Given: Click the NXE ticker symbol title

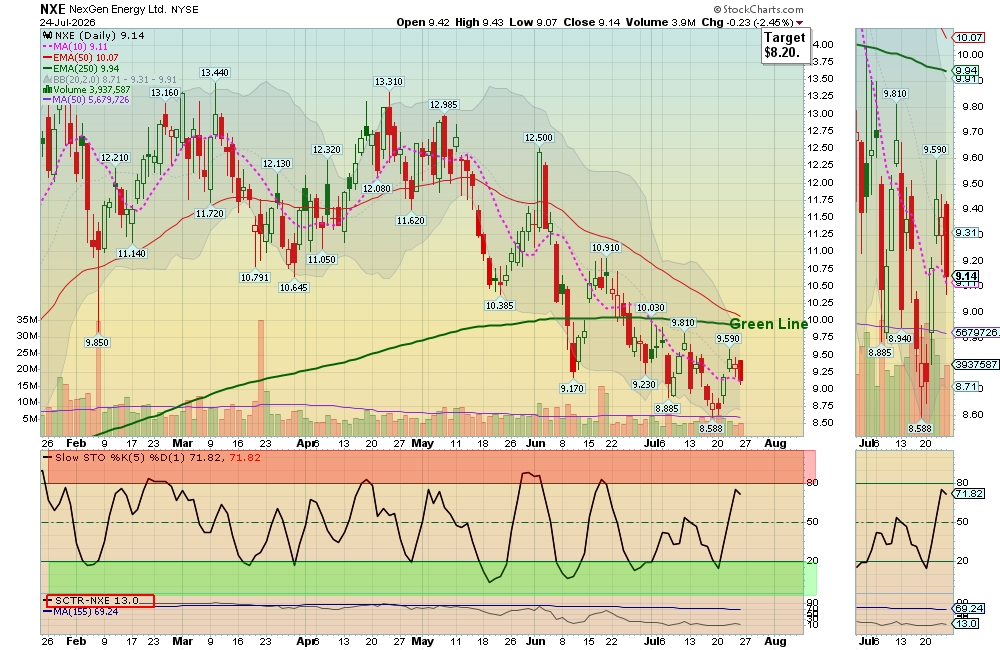Looking at the screenshot, I should tap(52, 9).
